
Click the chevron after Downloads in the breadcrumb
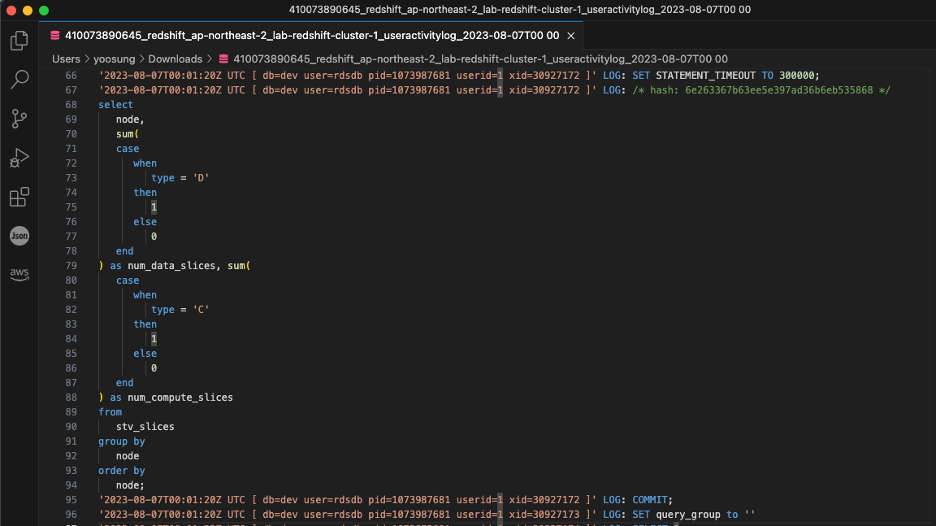(x=209, y=59)
